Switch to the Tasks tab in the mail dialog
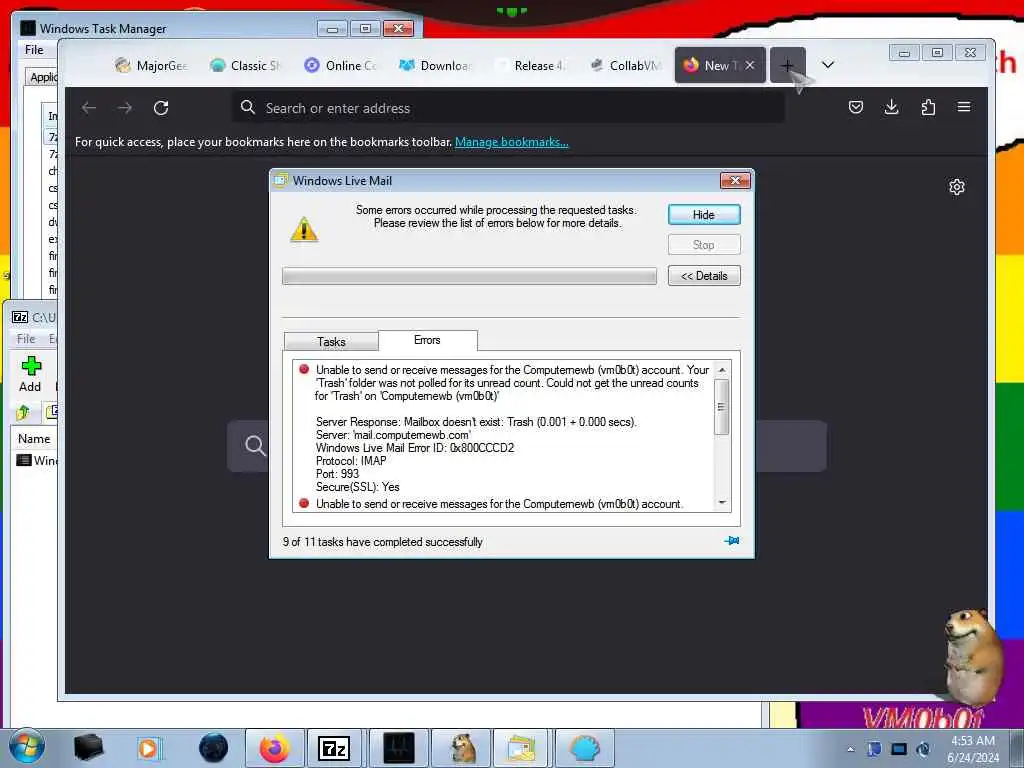The width and height of the screenshot is (1024, 768). (x=331, y=342)
